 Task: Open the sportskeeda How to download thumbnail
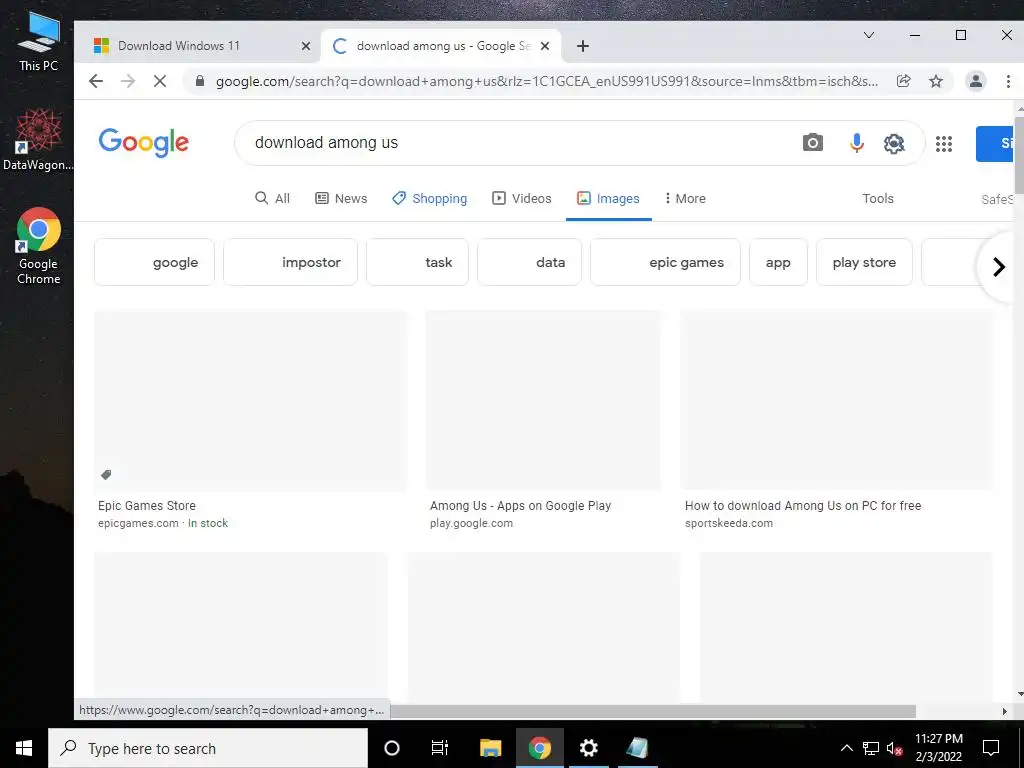837,400
